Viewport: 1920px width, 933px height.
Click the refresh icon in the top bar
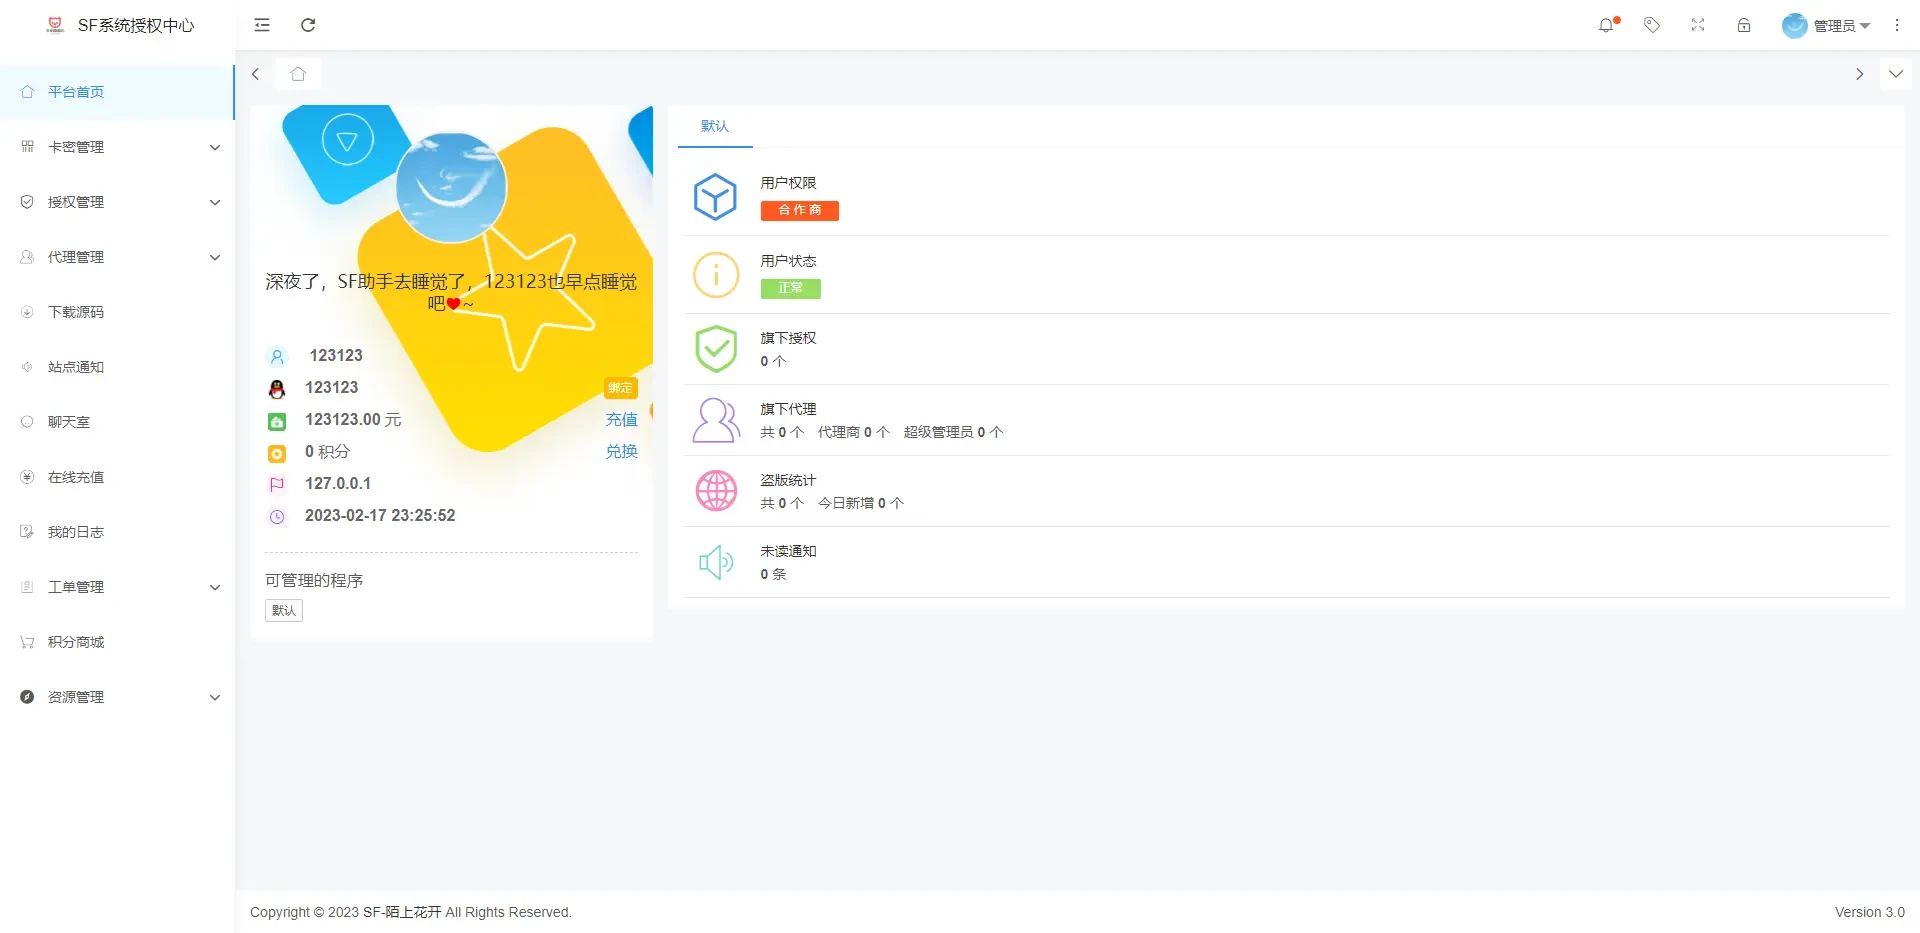308,25
